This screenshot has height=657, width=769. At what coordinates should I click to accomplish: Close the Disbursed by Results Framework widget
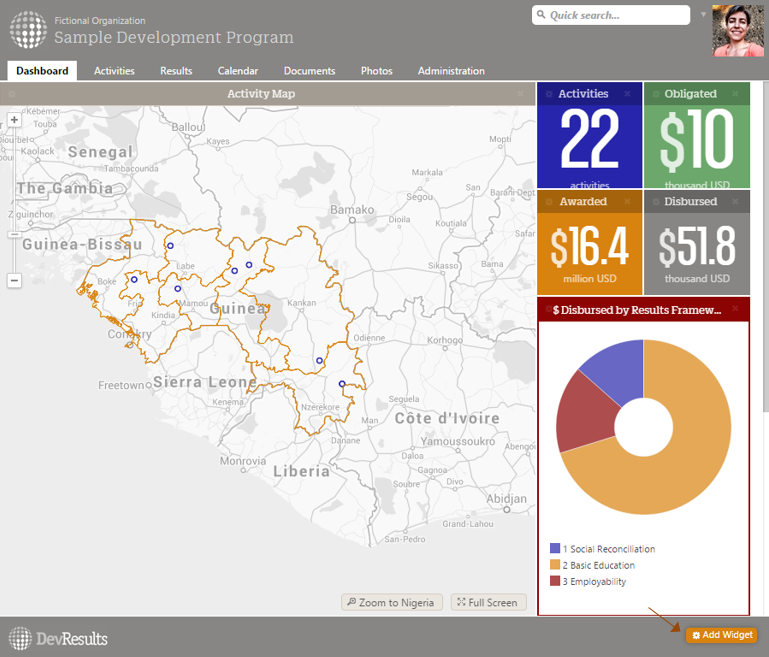(x=735, y=308)
